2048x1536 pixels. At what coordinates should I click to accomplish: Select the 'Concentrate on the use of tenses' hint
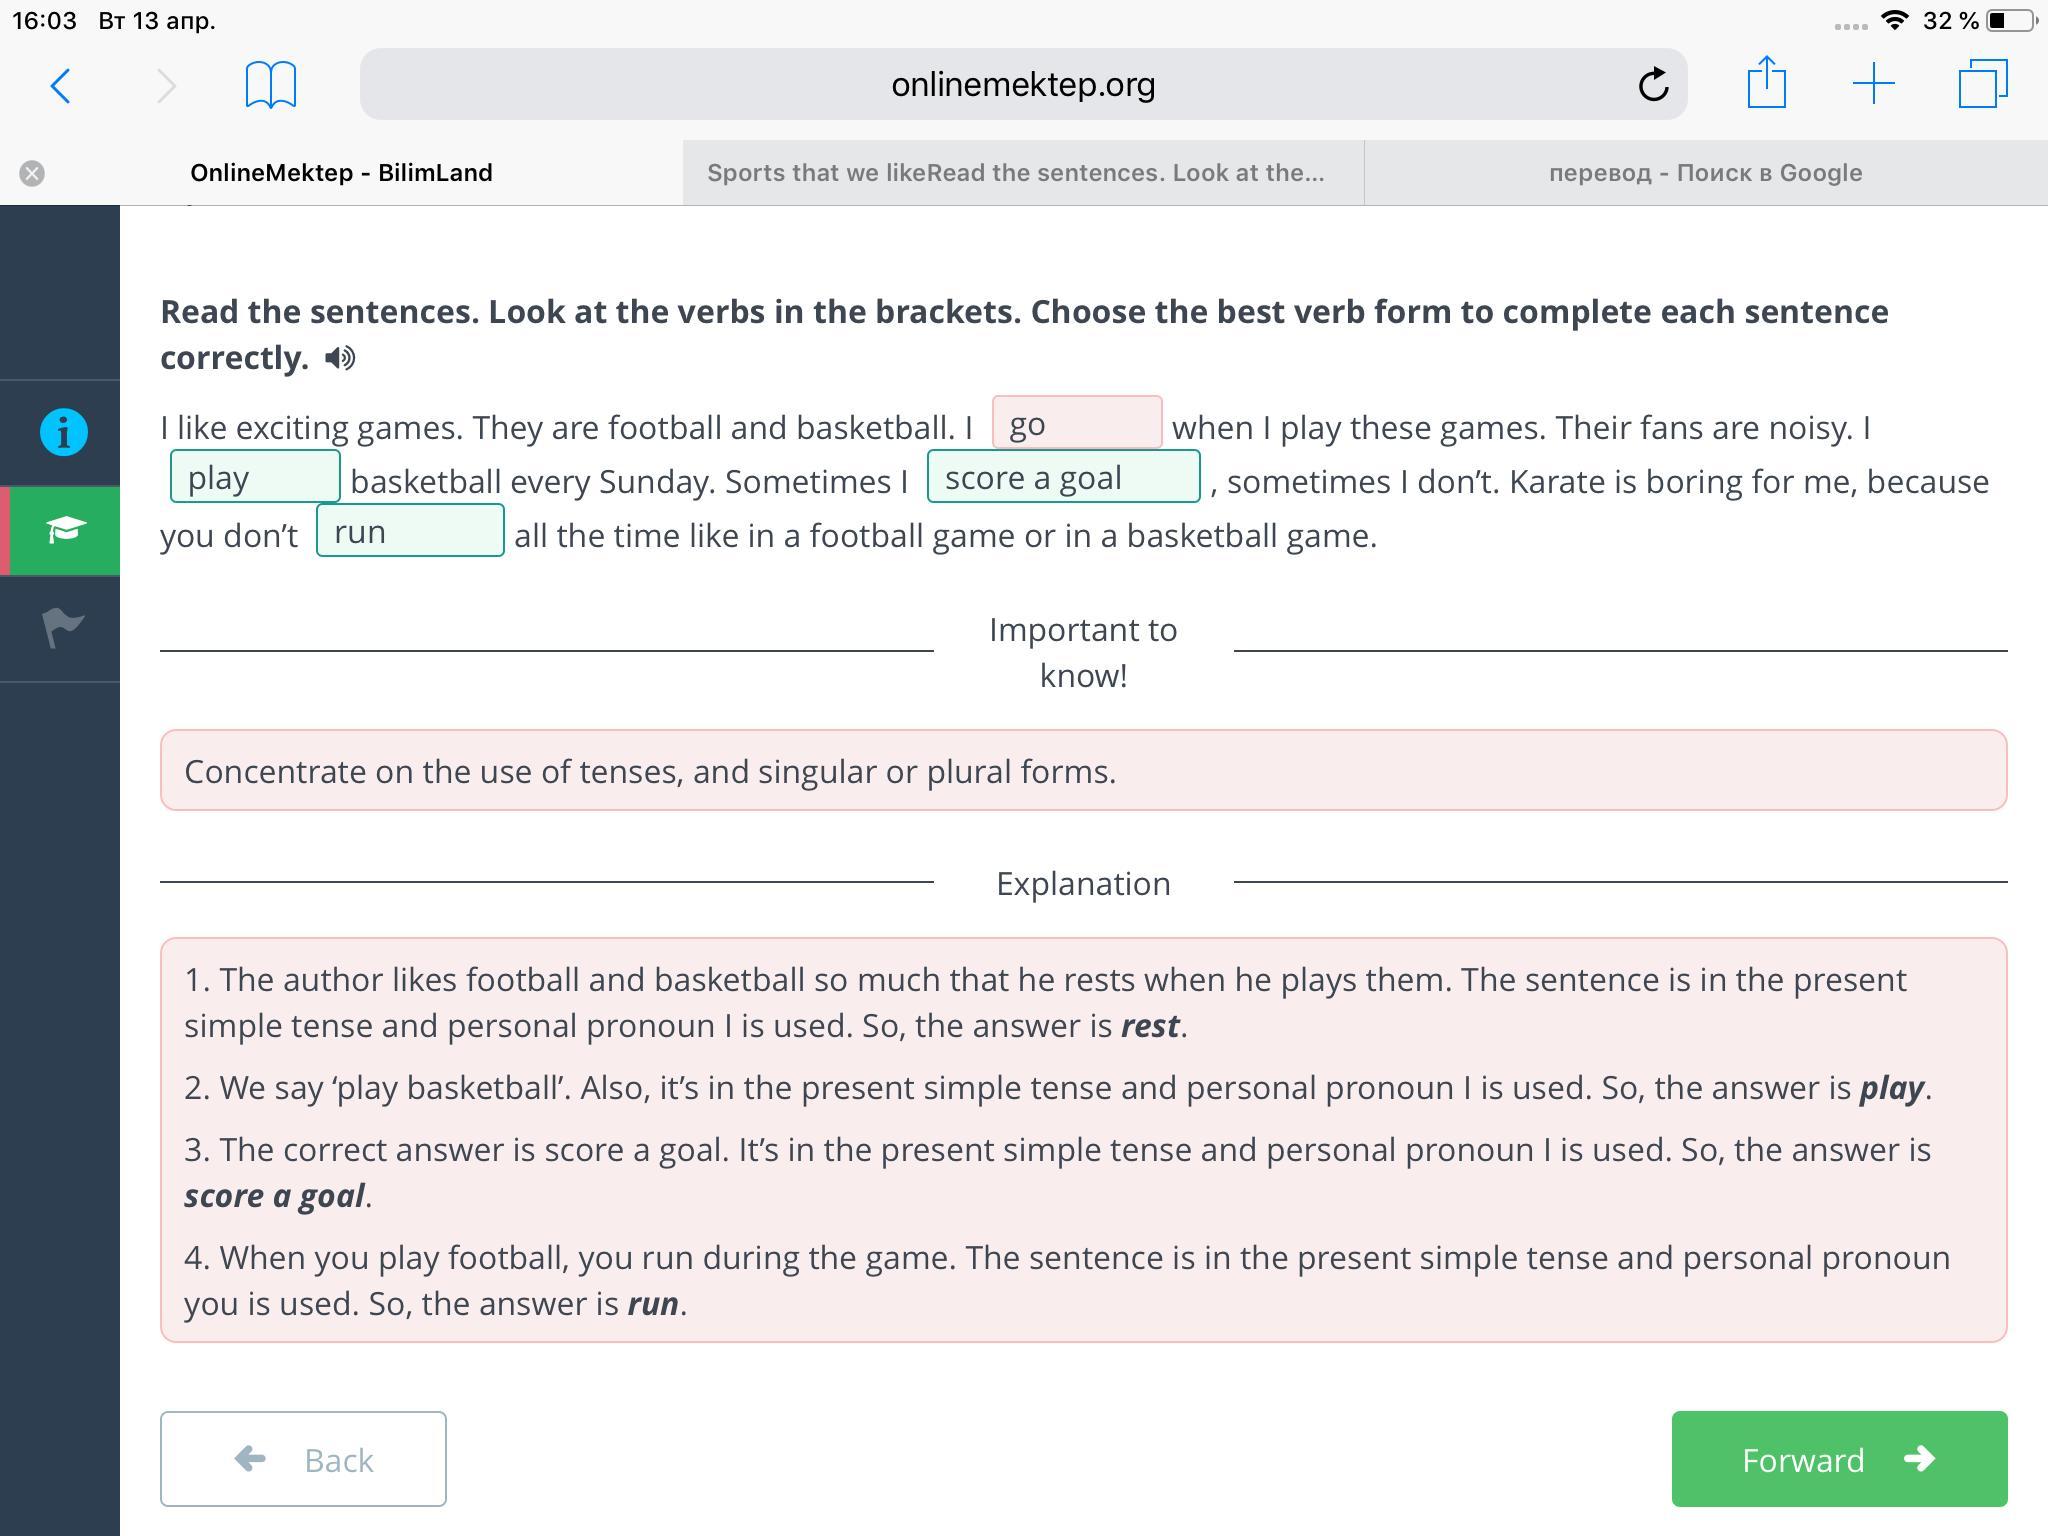point(1083,770)
